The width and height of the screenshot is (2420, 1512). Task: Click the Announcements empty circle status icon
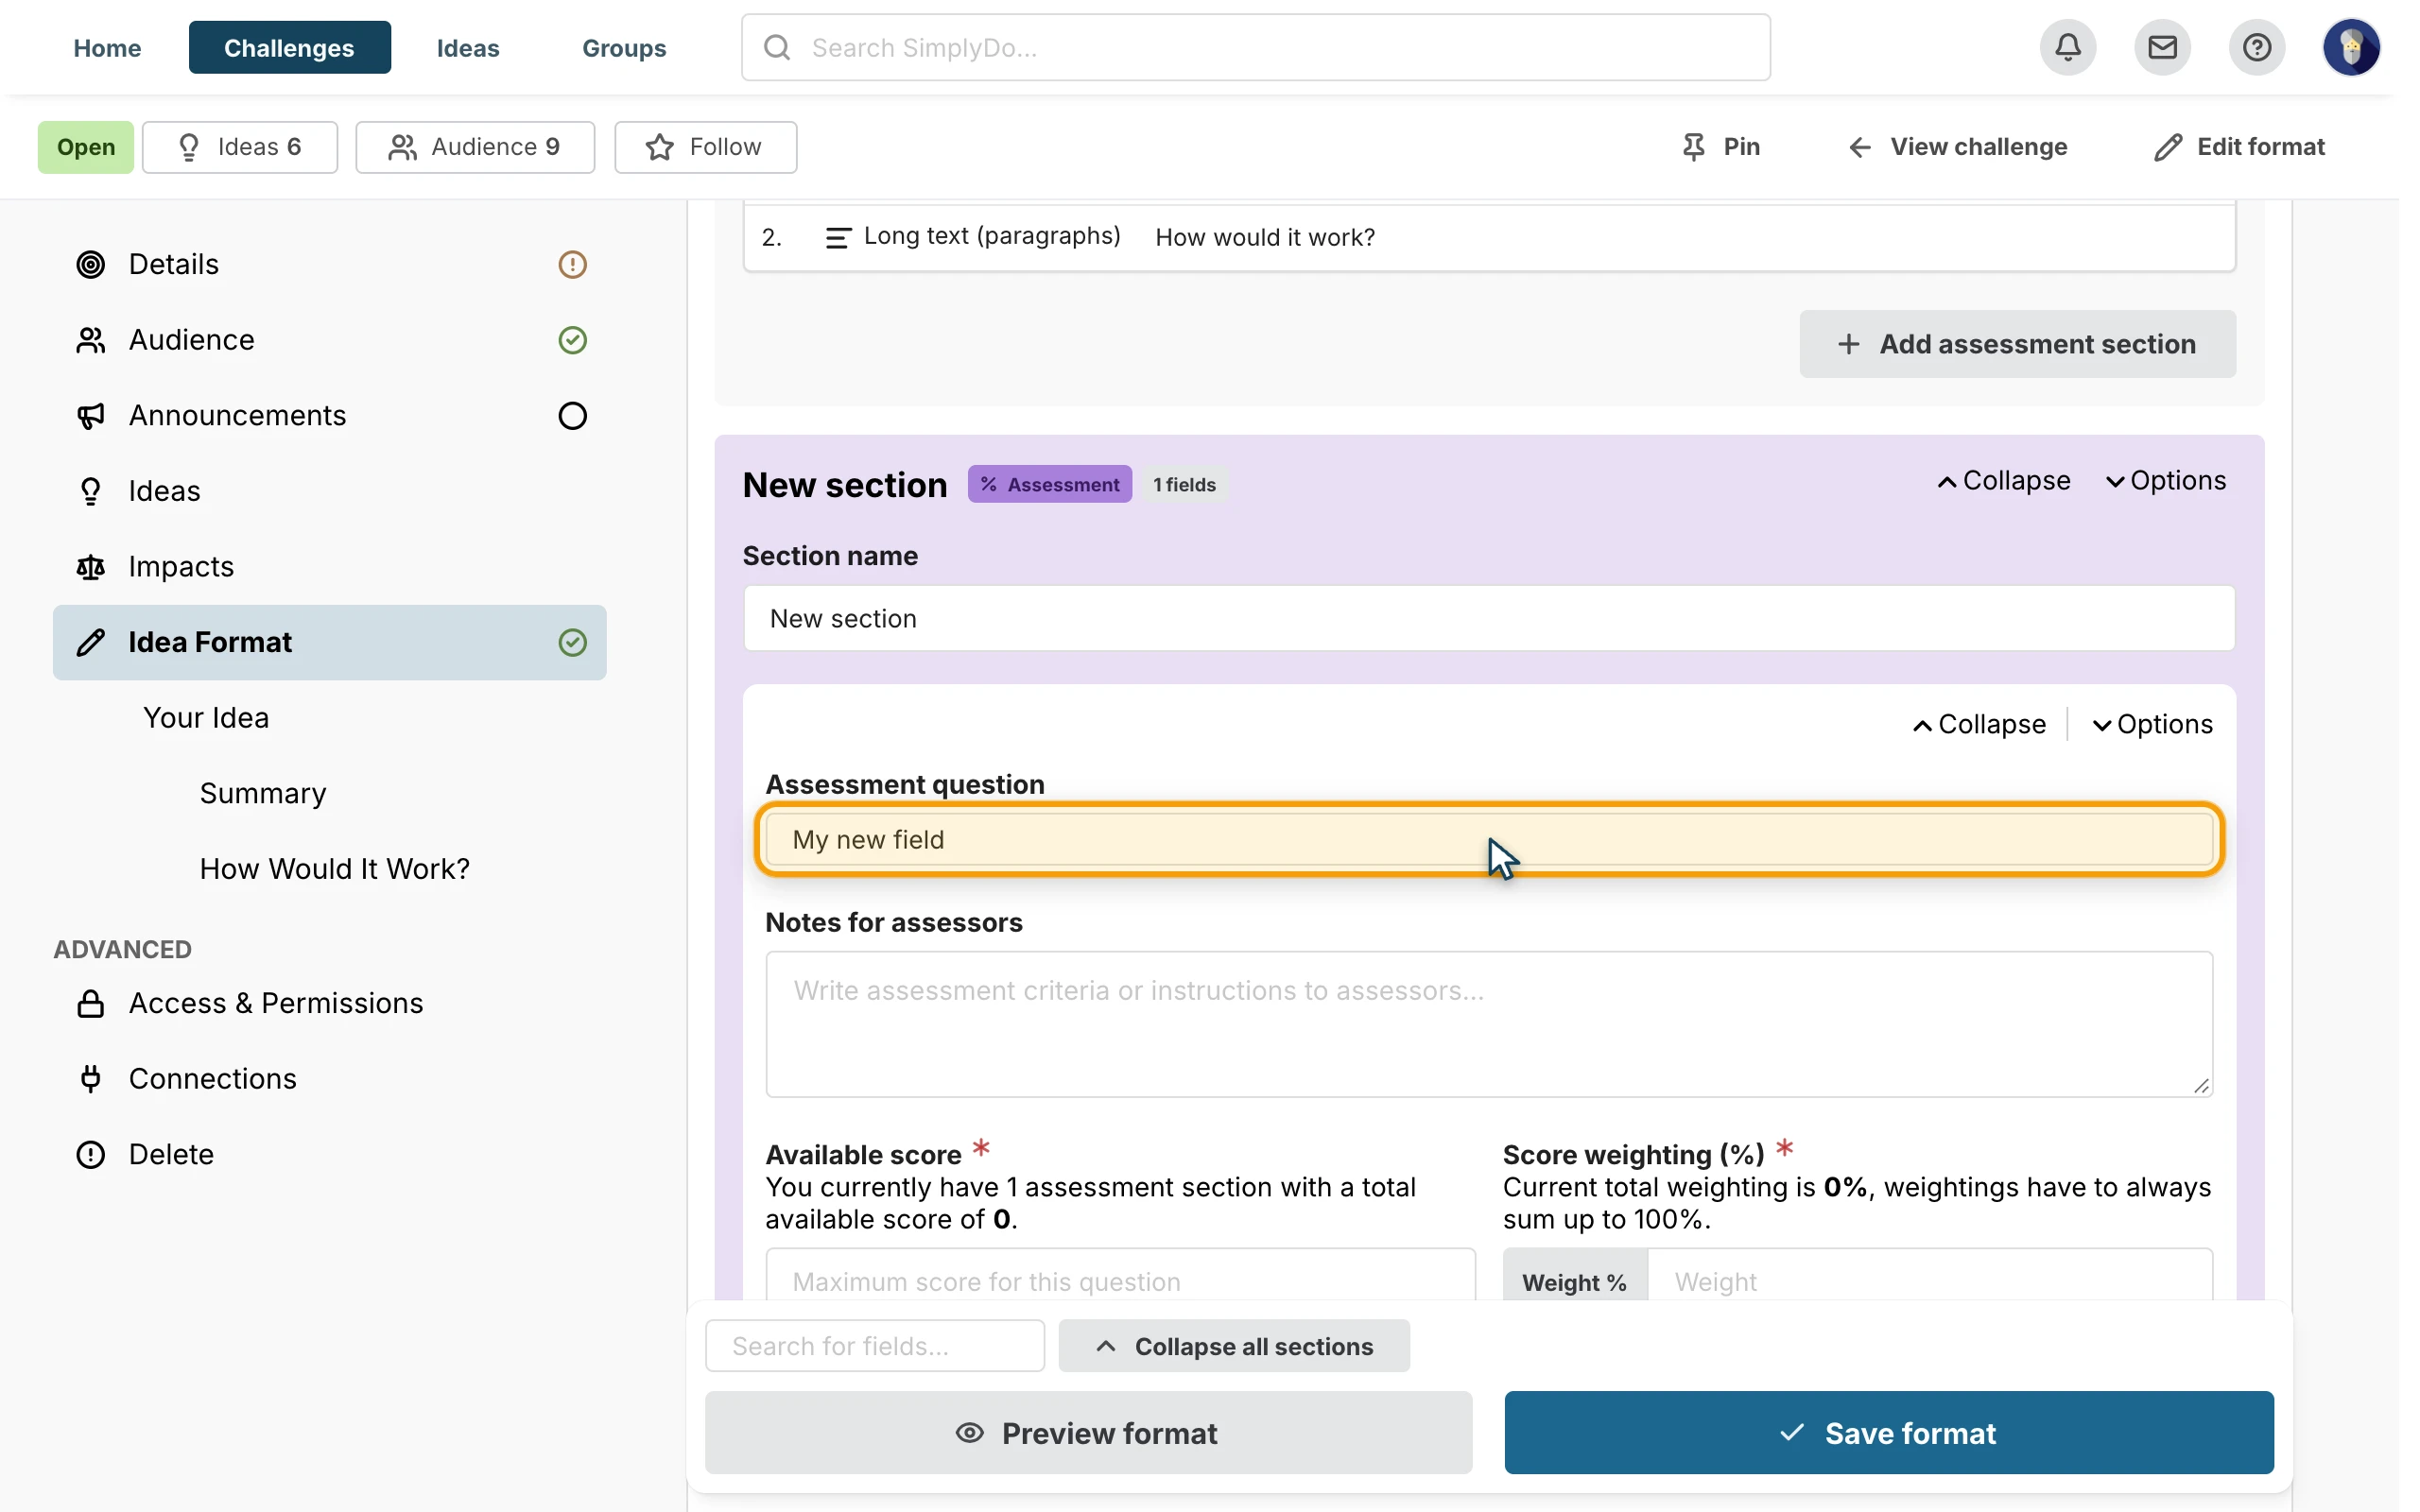tap(572, 416)
